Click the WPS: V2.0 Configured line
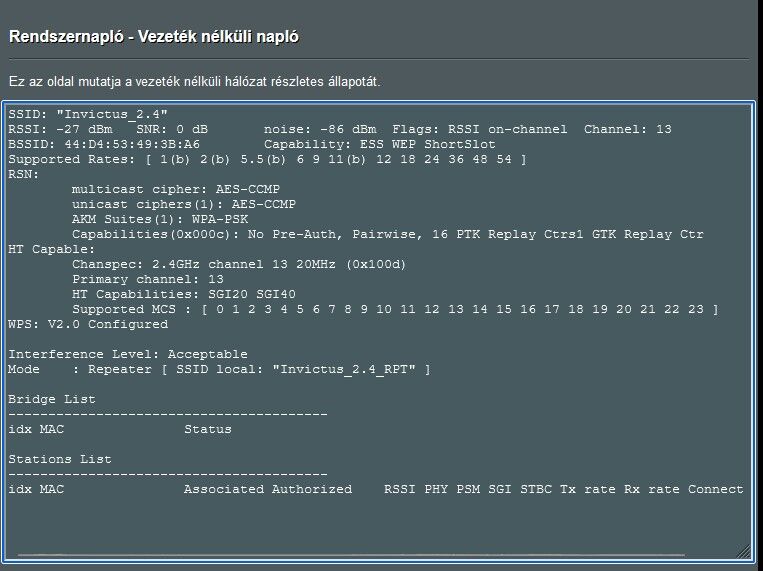Viewport: 763px width, 571px height. (88, 324)
